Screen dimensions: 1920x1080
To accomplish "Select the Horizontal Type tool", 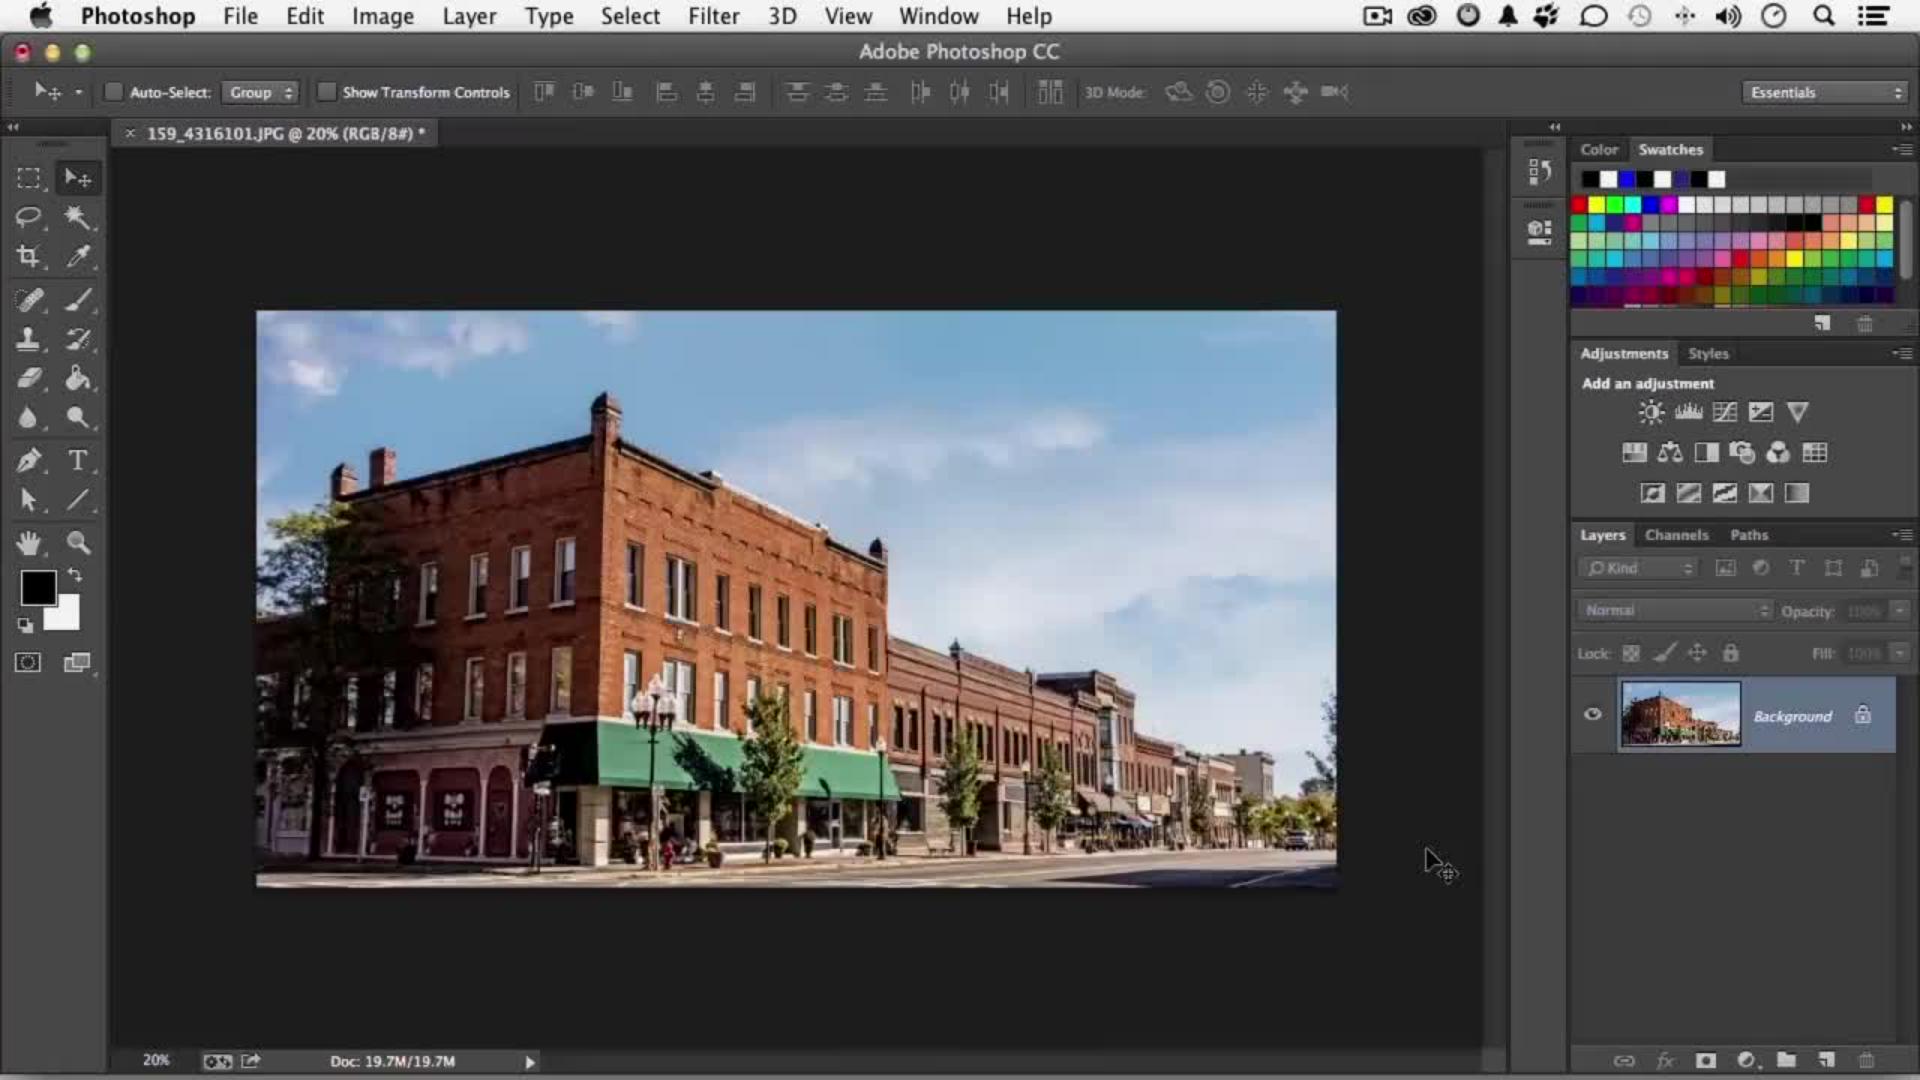I will pos(77,460).
